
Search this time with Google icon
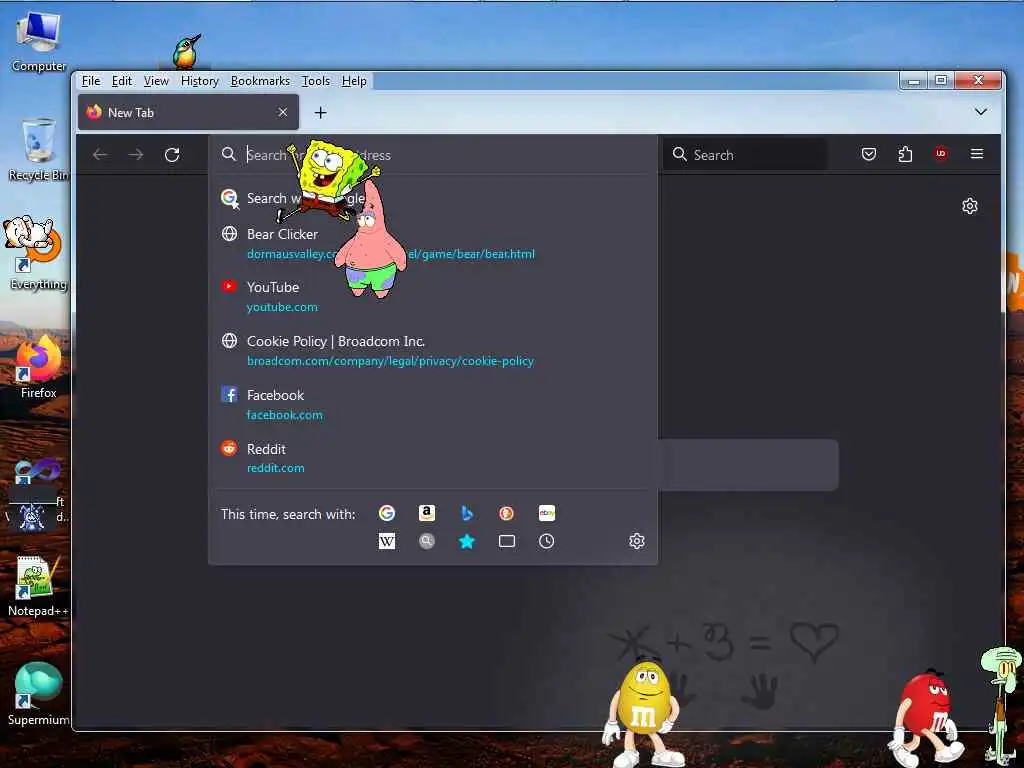tap(387, 513)
